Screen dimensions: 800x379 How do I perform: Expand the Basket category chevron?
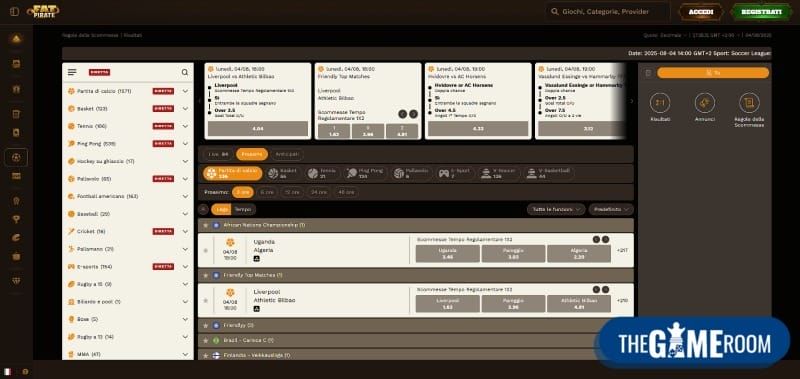pyautogui.click(x=185, y=109)
